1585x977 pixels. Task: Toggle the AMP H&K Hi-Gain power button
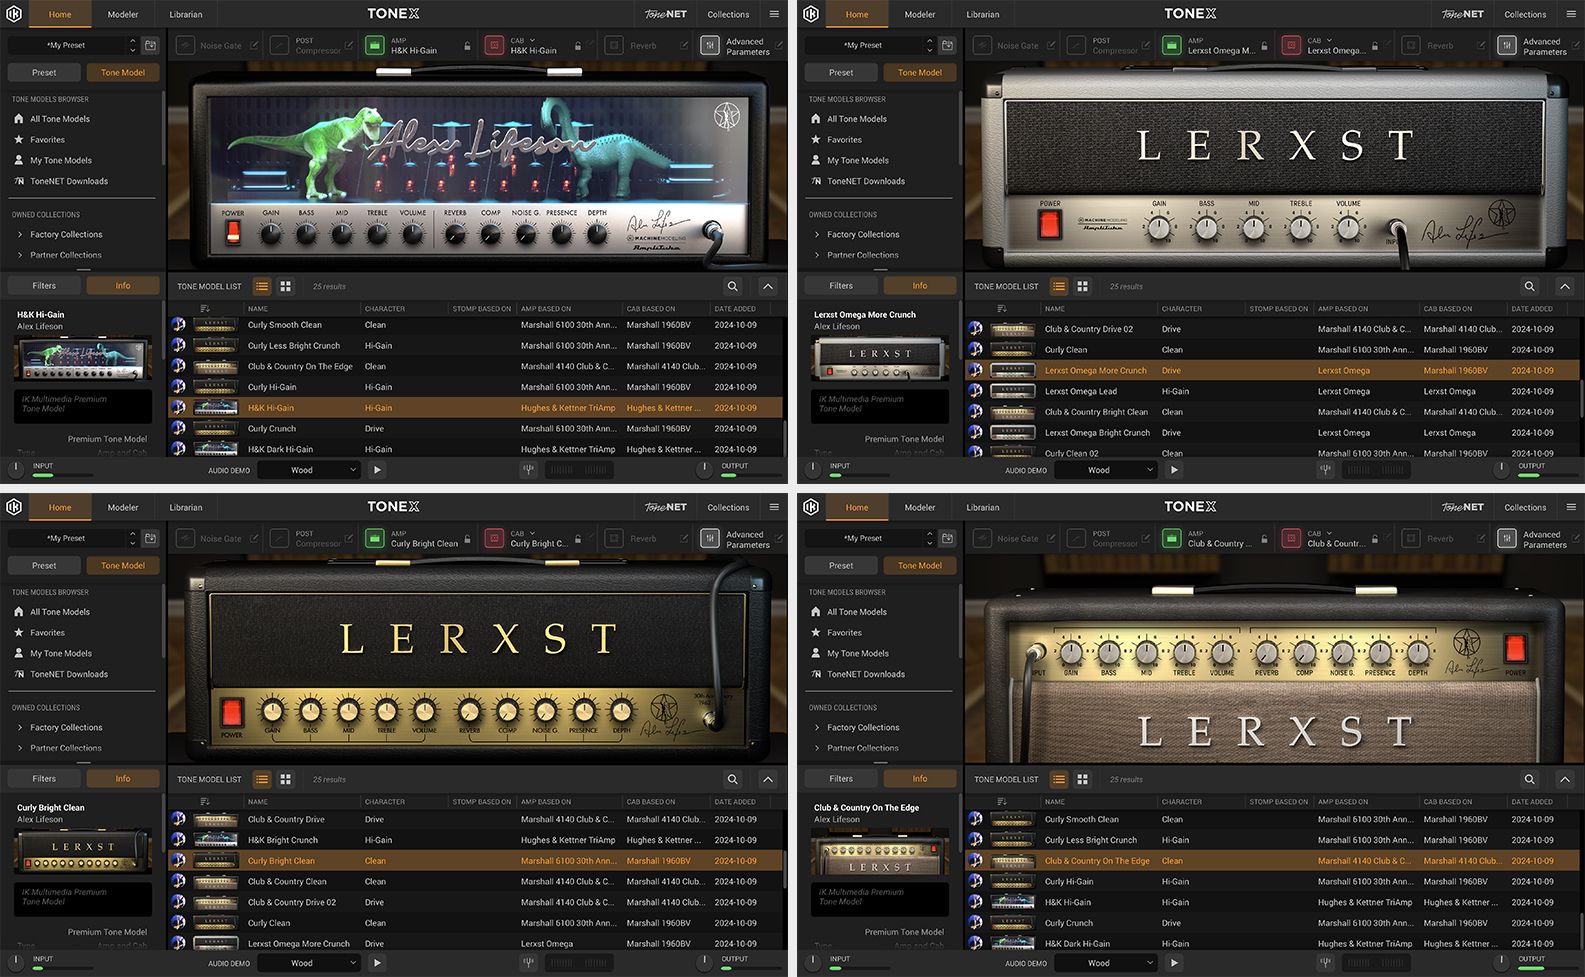pyautogui.click(x=374, y=46)
